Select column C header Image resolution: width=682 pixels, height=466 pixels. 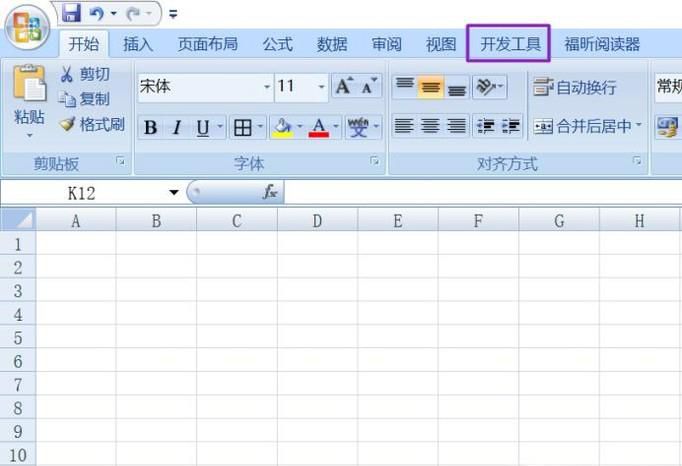pyautogui.click(x=237, y=220)
